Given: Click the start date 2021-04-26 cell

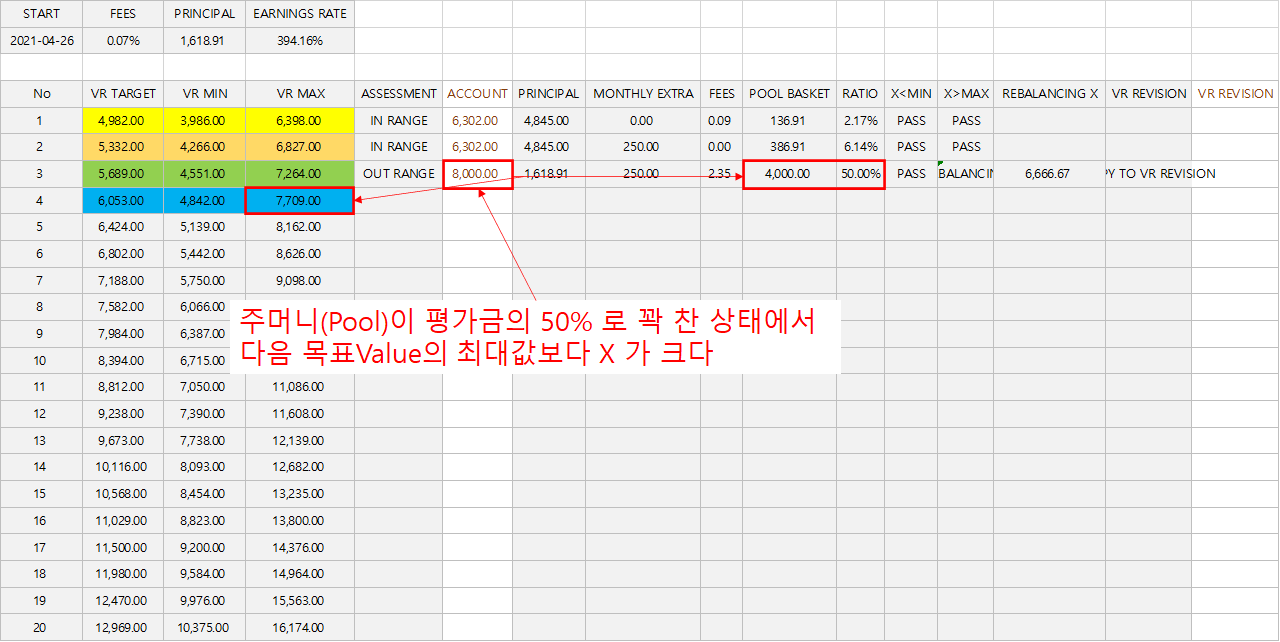Looking at the screenshot, I should pyautogui.click(x=41, y=41).
